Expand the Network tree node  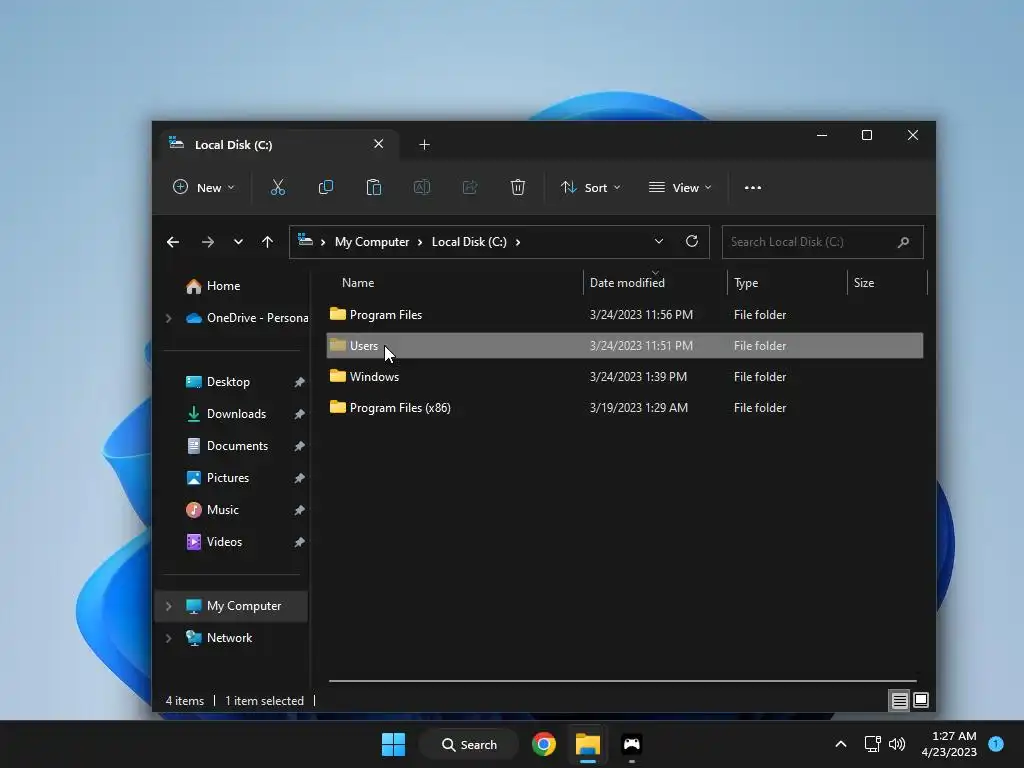coord(168,638)
